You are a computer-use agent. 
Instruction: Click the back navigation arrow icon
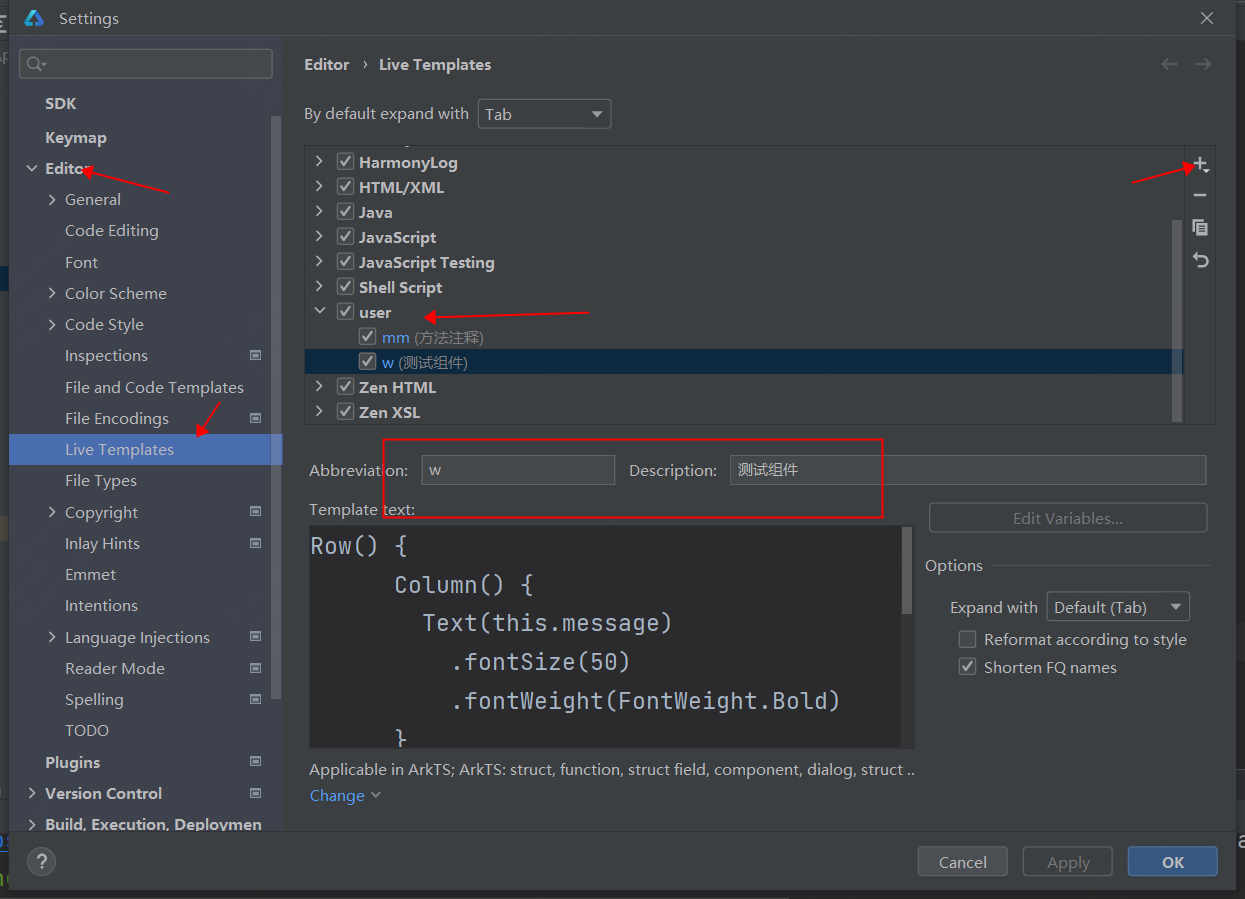coord(1169,64)
